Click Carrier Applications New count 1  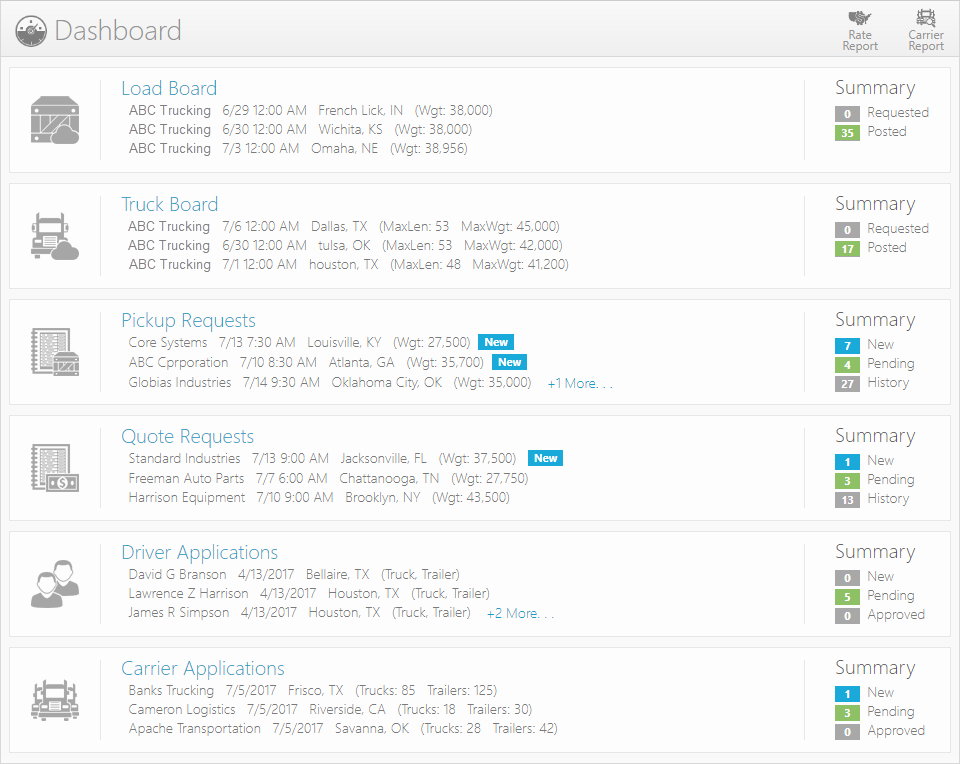coord(847,694)
